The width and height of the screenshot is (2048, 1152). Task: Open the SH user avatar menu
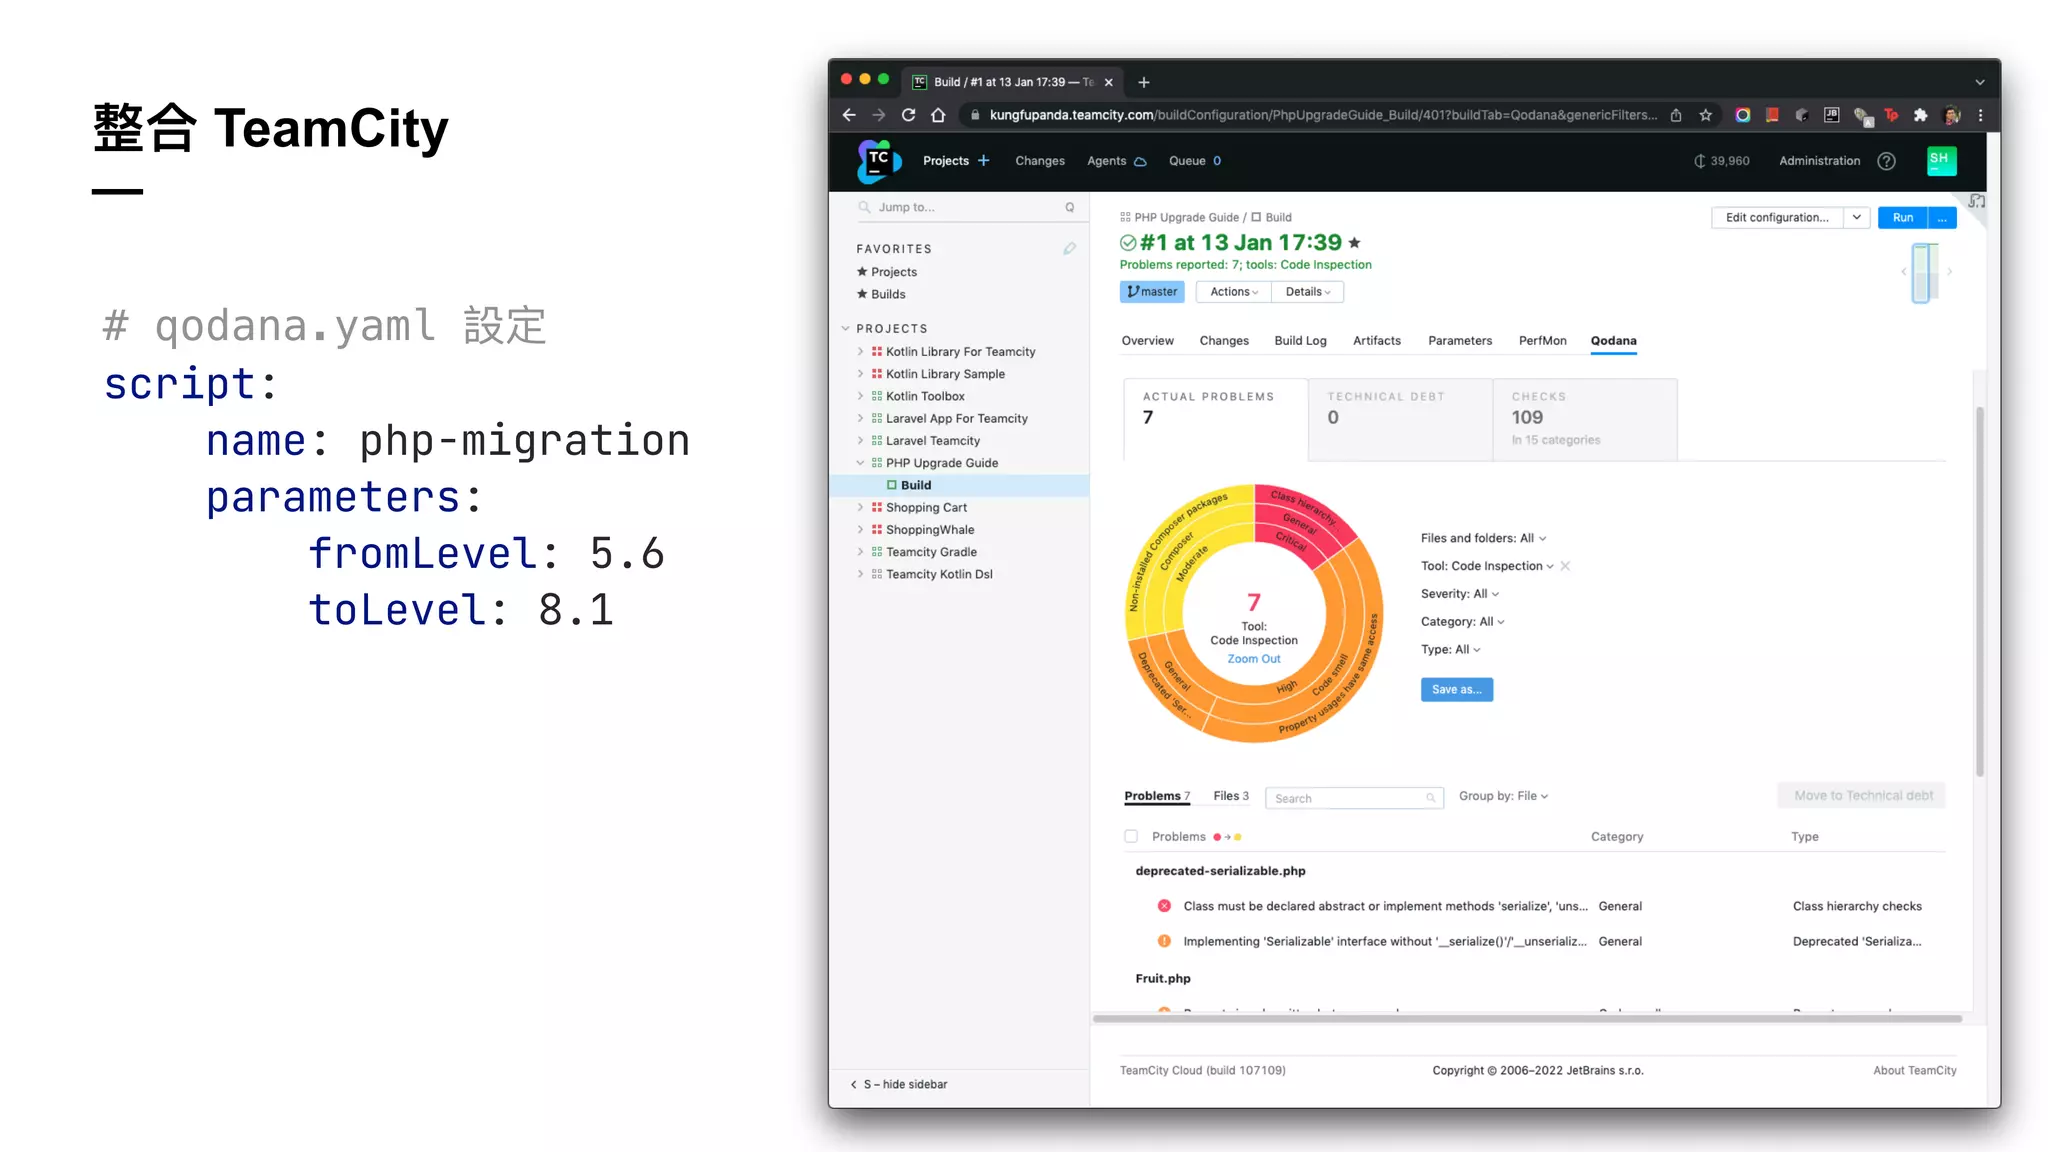[1940, 160]
